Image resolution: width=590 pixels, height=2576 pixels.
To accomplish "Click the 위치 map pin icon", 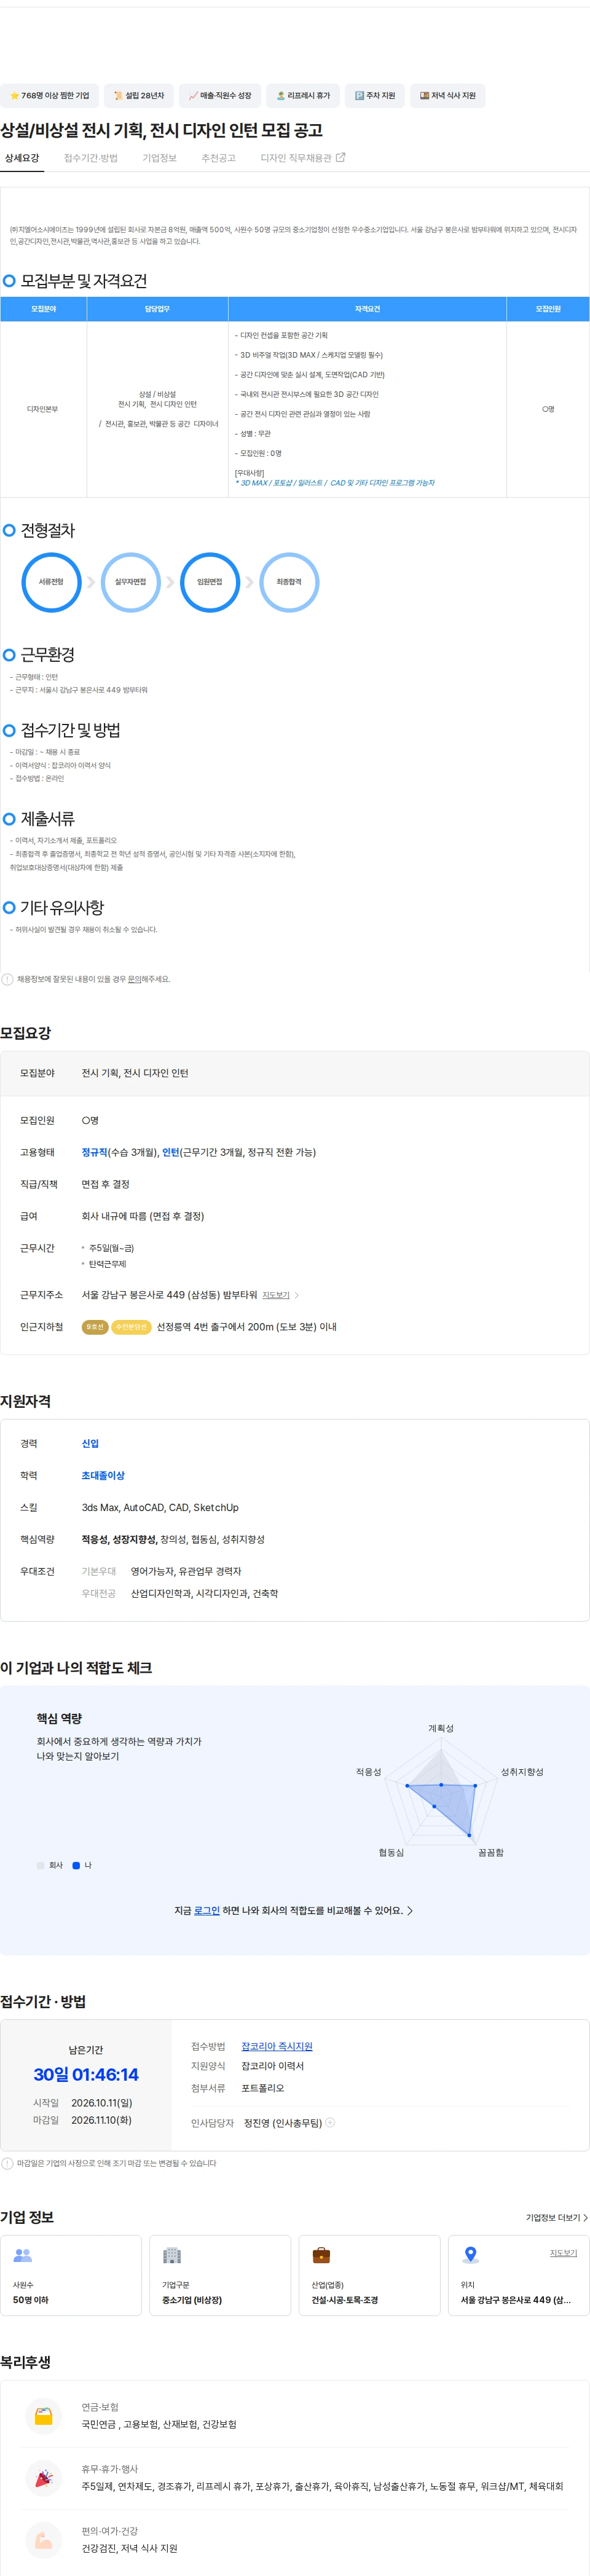I will 470,2254.
